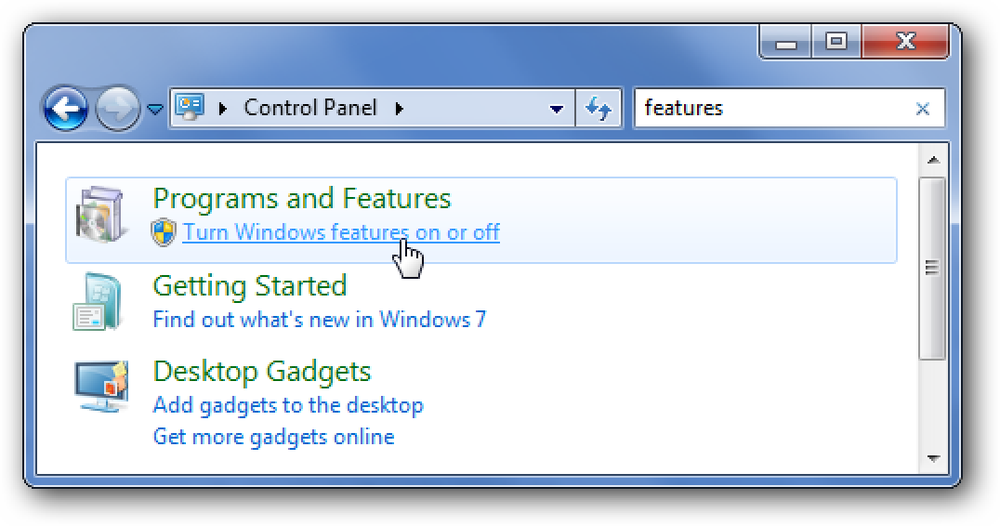Expand the arrow before Control Panel breadcrumb

tap(223, 108)
